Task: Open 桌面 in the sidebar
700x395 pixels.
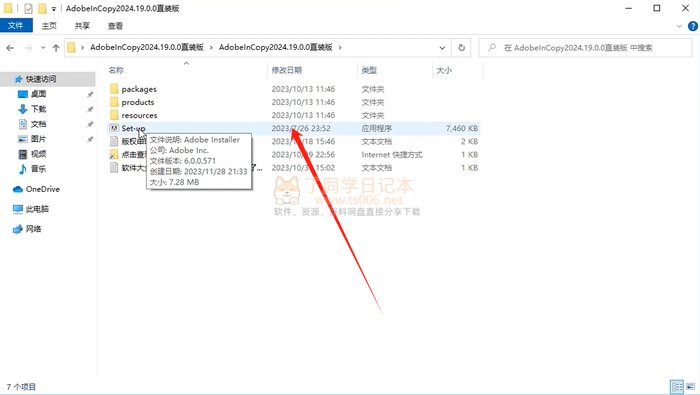Action: coord(38,94)
